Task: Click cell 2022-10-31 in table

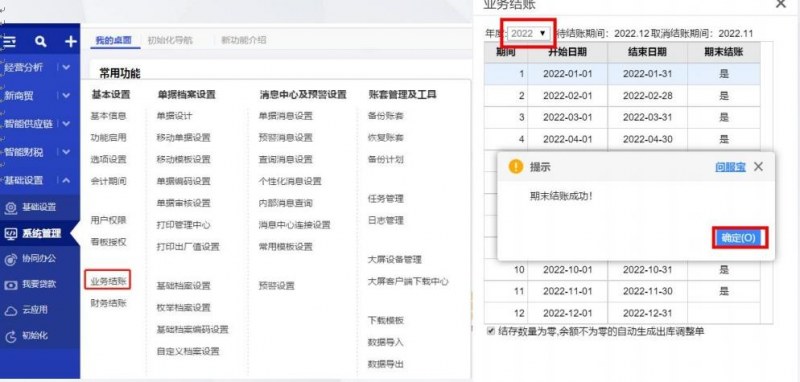Action: 647,269
